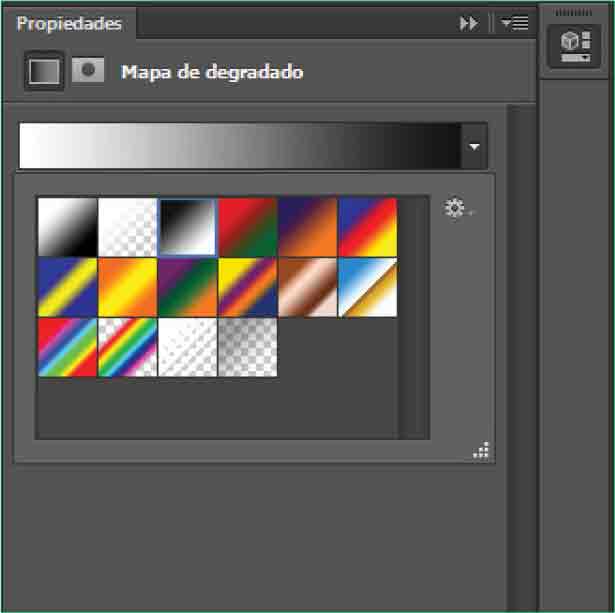615x613 pixels.
Task: Click the dock grip above 3D icon
Action: point(575,13)
